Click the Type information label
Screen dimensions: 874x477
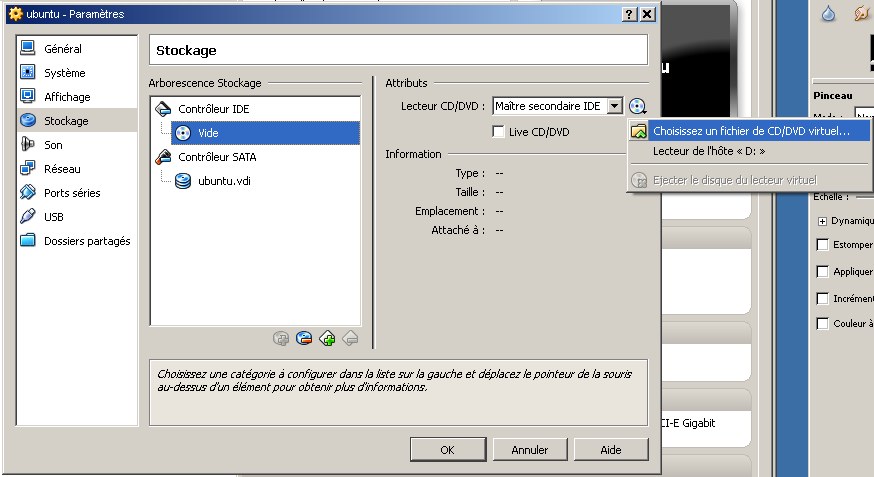click(470, 173)
